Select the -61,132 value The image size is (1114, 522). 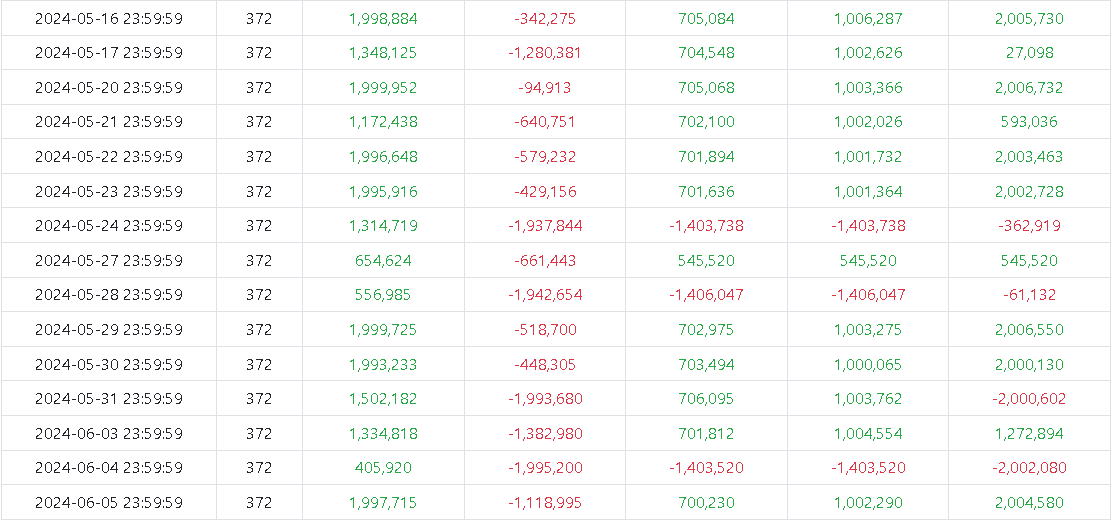pos(1029,295)
